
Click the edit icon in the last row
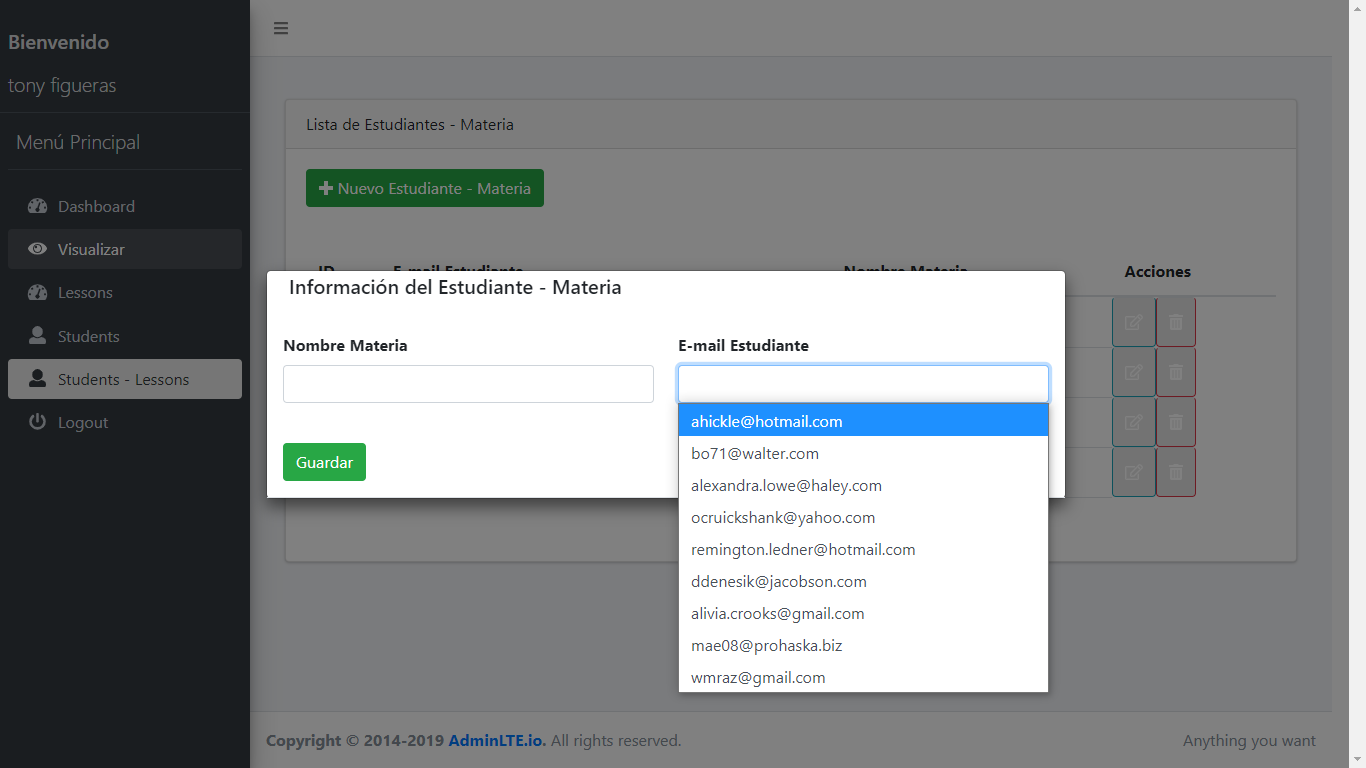click(x=1133, y=471)
